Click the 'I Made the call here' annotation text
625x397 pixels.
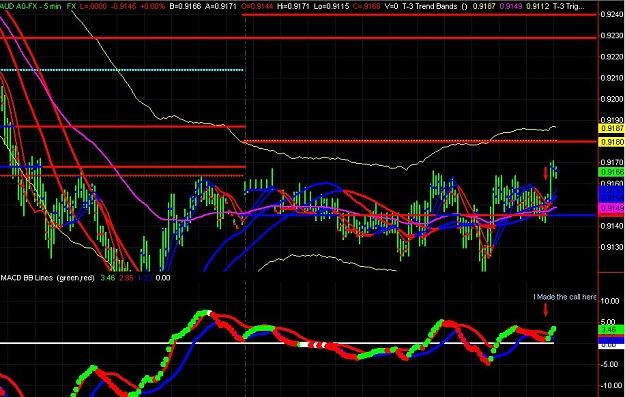565,297
